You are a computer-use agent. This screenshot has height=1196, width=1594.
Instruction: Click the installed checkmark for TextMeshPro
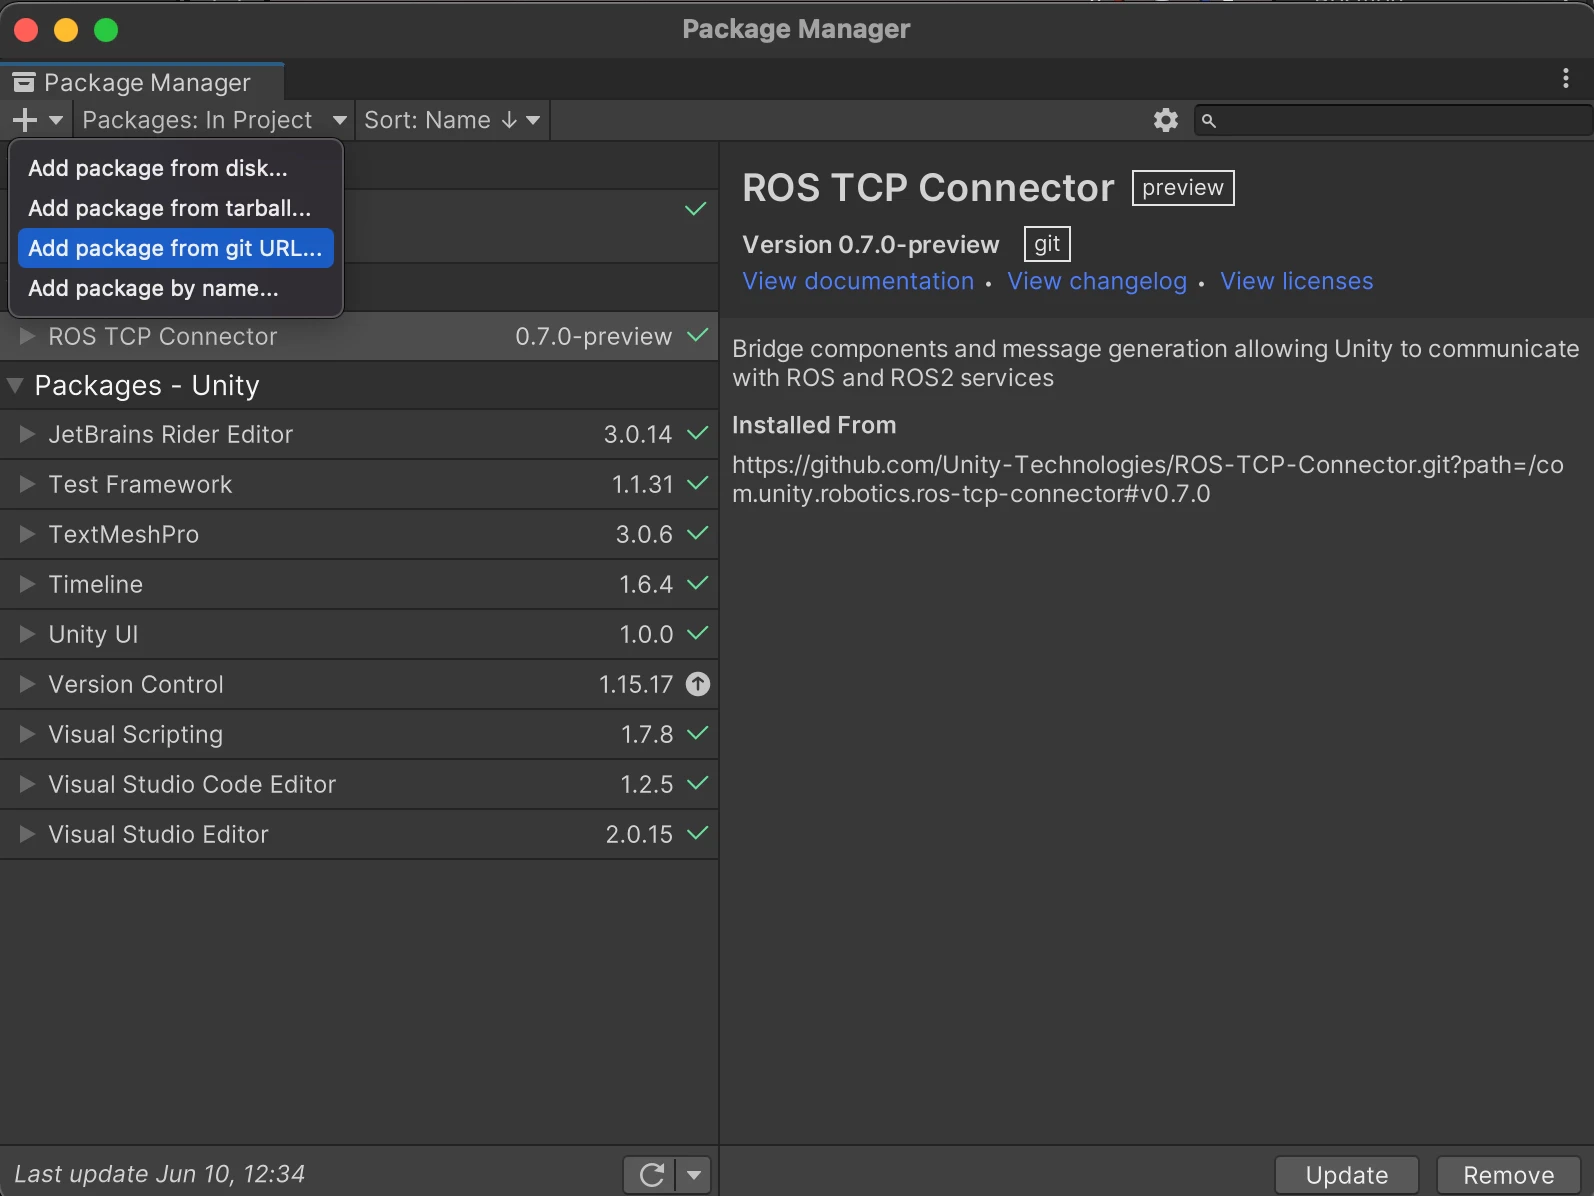(x=698, y=533)
